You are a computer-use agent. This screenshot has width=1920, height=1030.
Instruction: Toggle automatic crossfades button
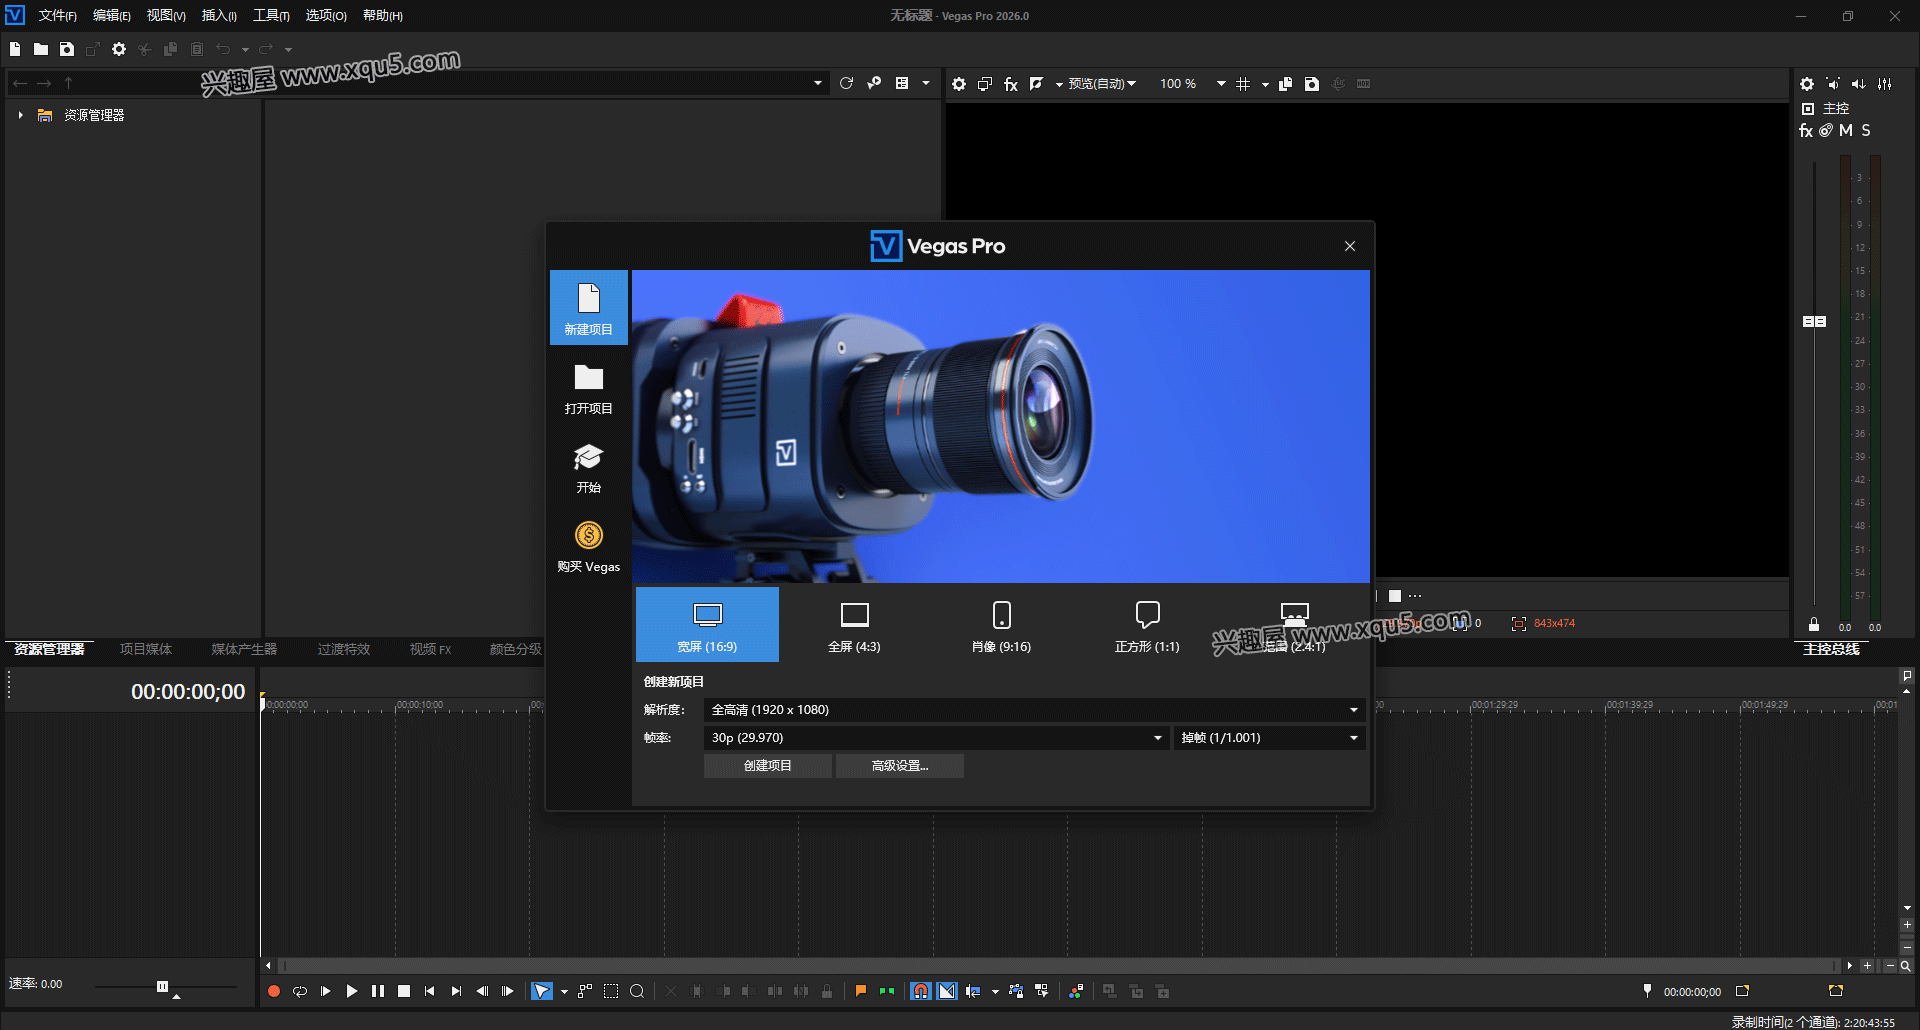[947, 991]
